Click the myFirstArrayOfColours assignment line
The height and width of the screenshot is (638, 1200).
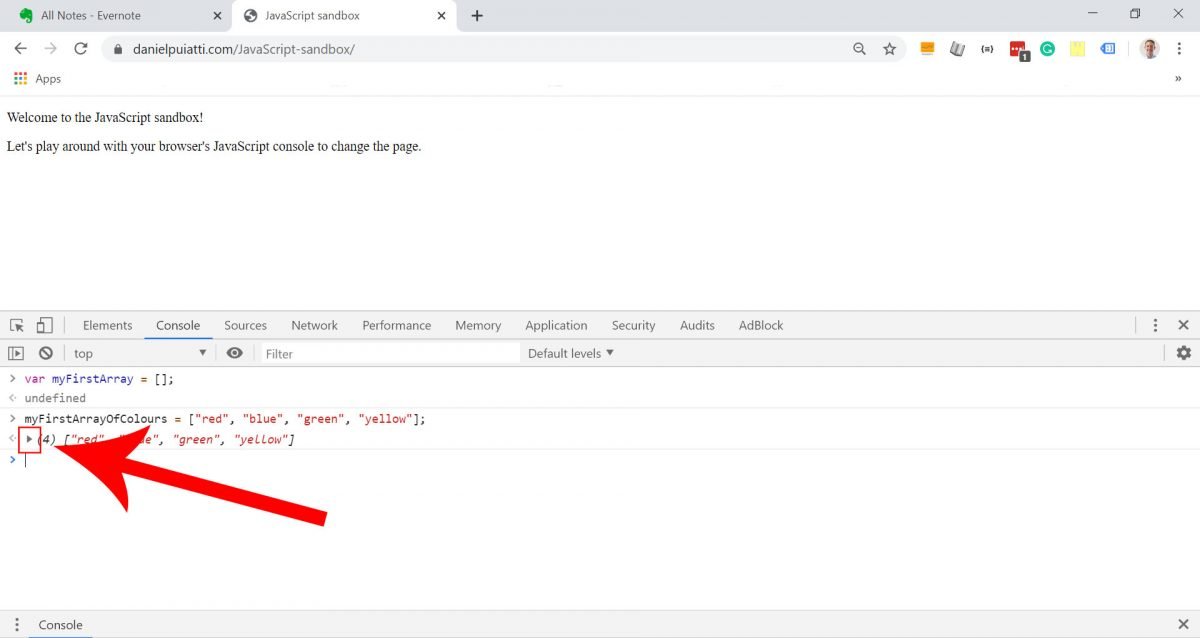(x=225, y=419)
